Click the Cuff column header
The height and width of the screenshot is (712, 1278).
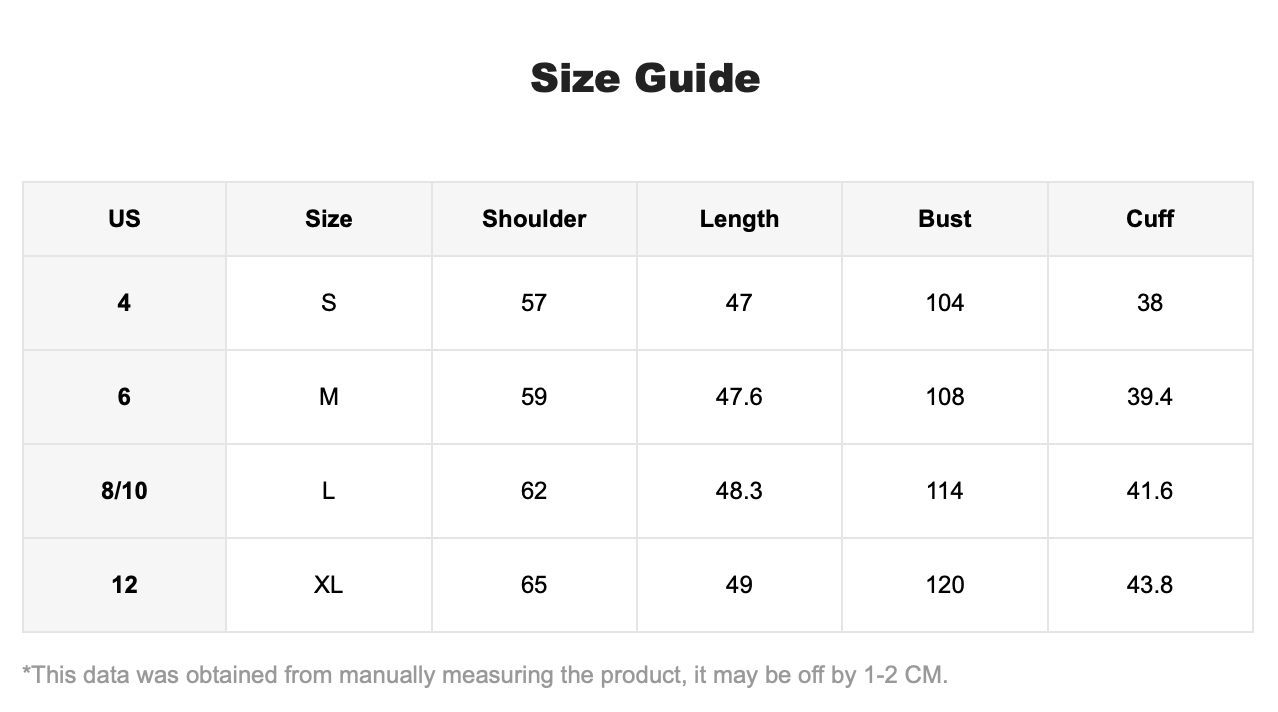click(1150, 219)
